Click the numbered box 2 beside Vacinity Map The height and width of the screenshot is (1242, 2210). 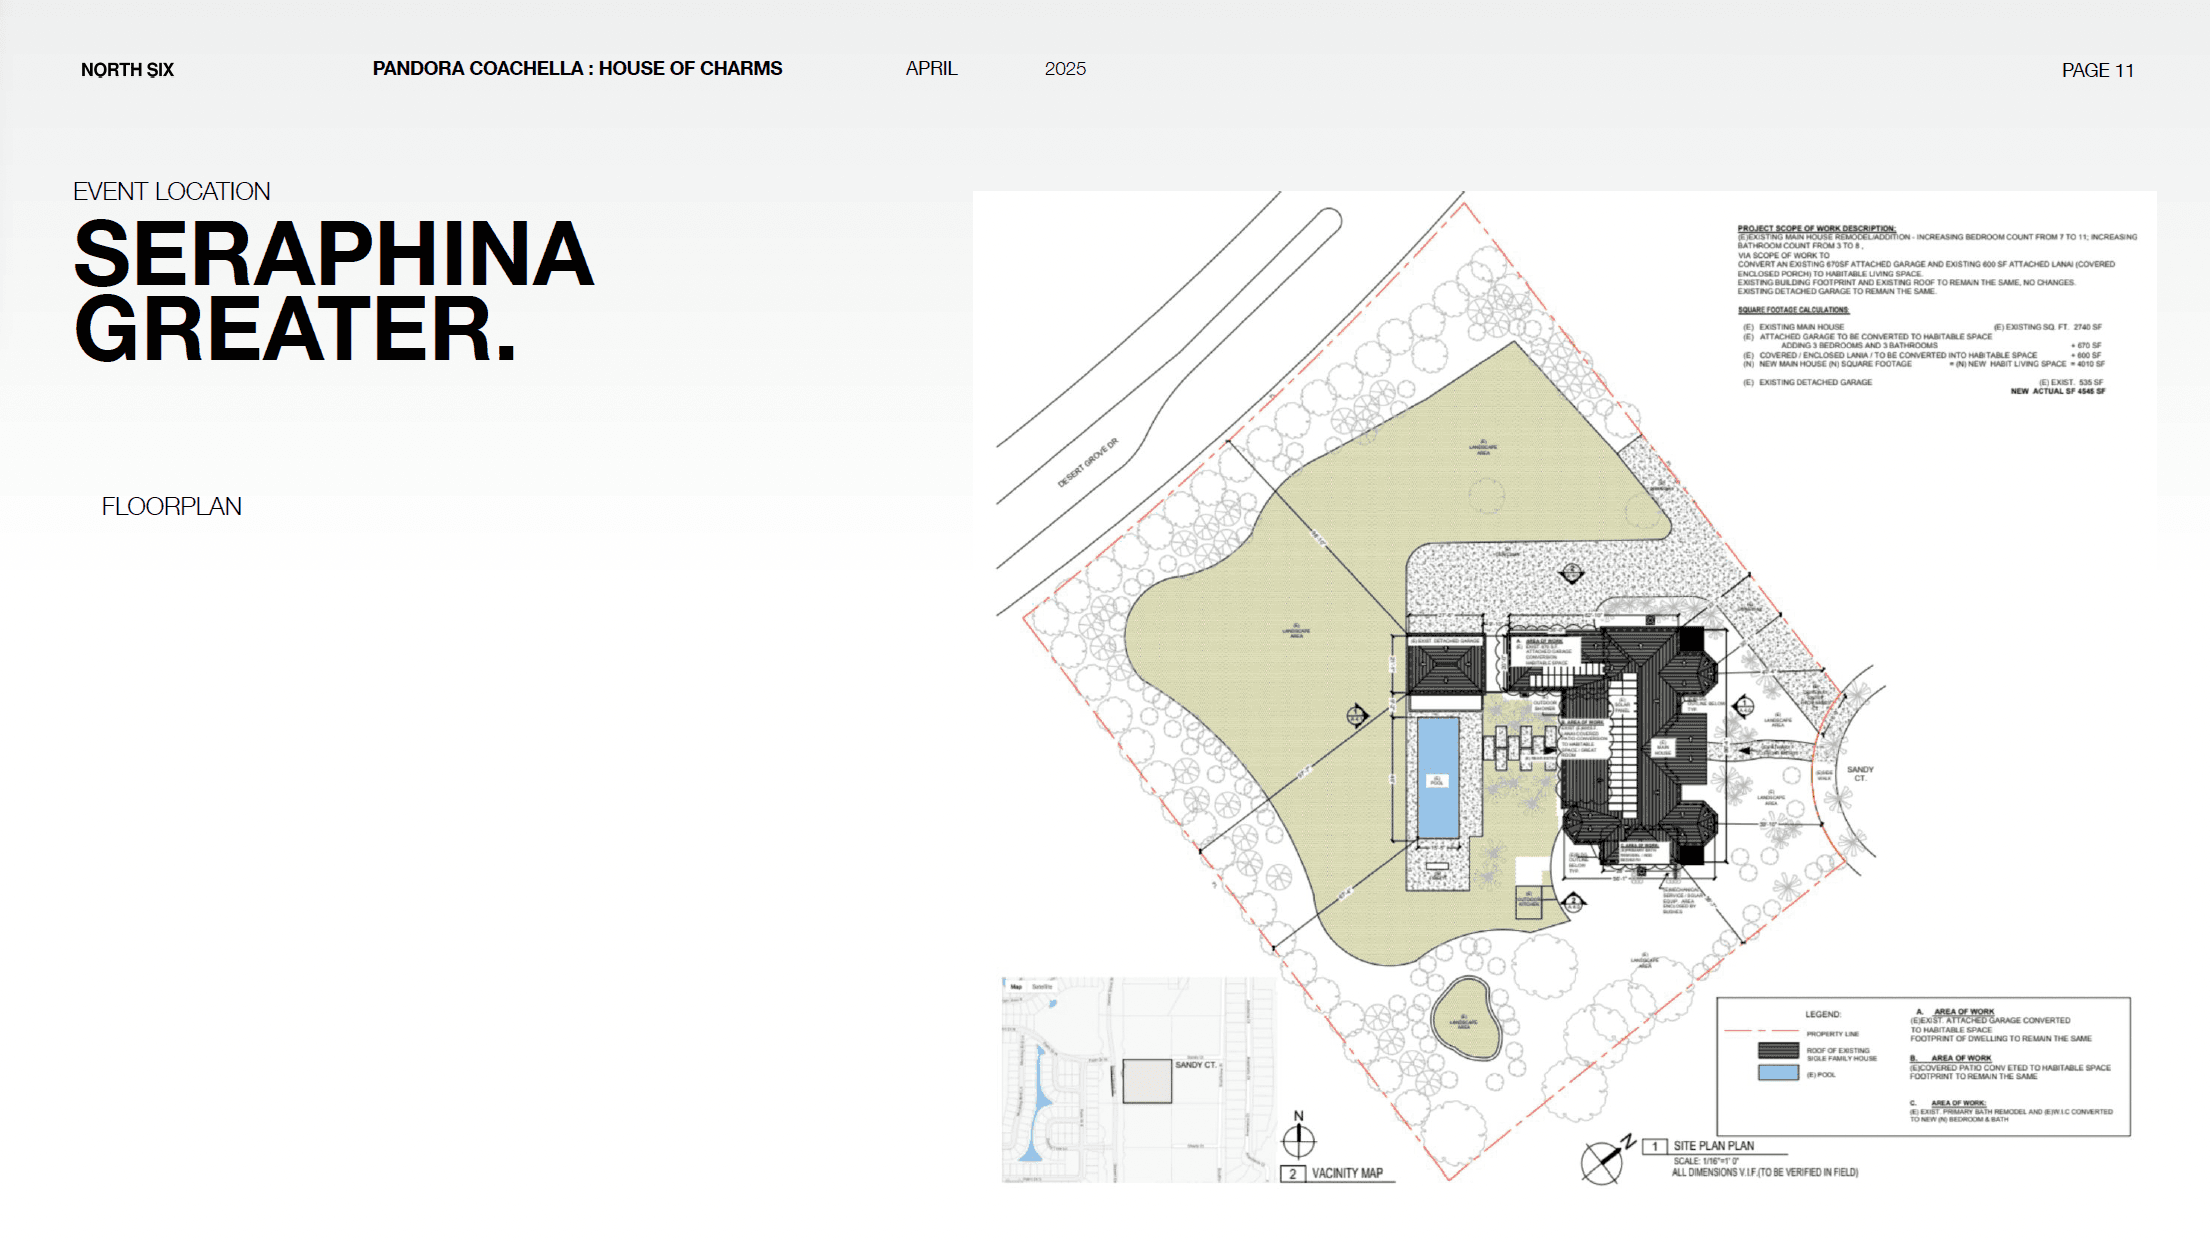[x=1293, y=1173]
